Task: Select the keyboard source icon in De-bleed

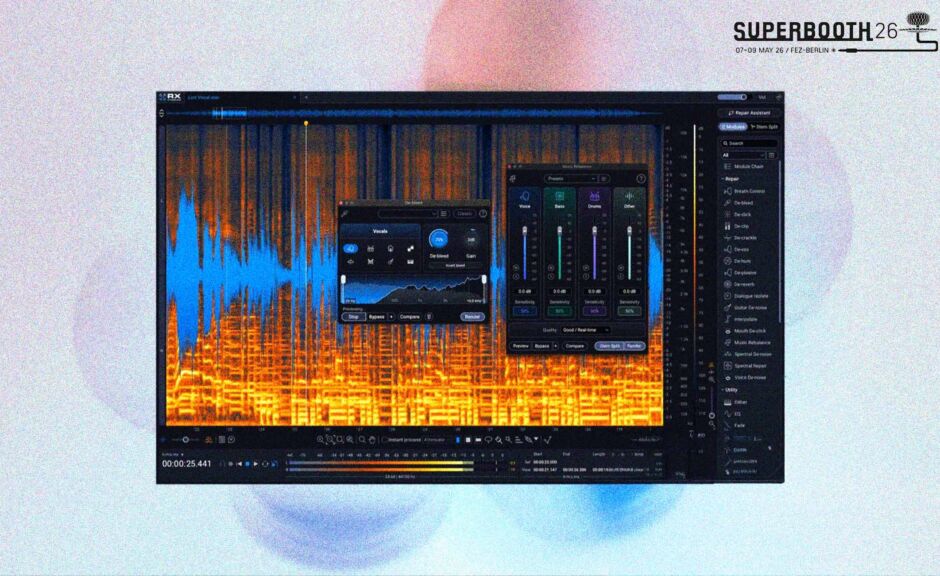Action: click(x=410, y=262)
